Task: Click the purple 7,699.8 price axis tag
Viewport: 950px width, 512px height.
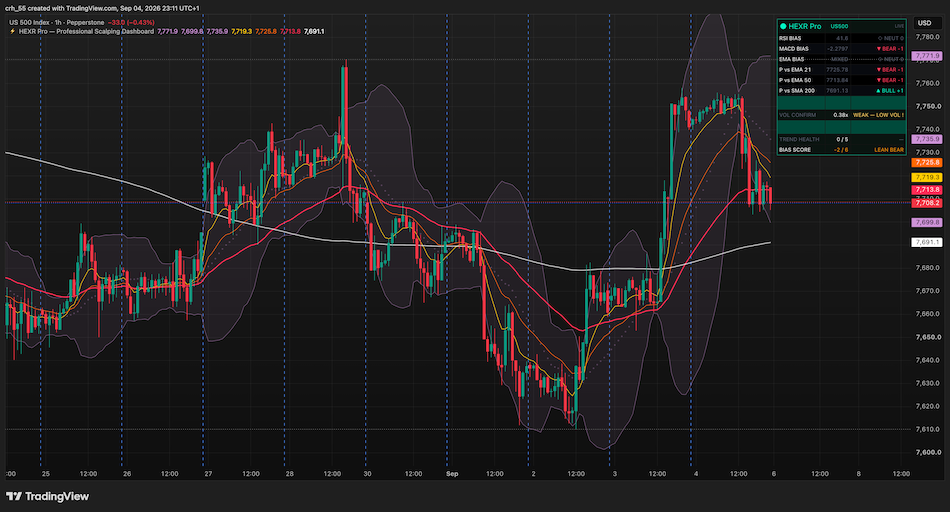Action: point(927,222)
